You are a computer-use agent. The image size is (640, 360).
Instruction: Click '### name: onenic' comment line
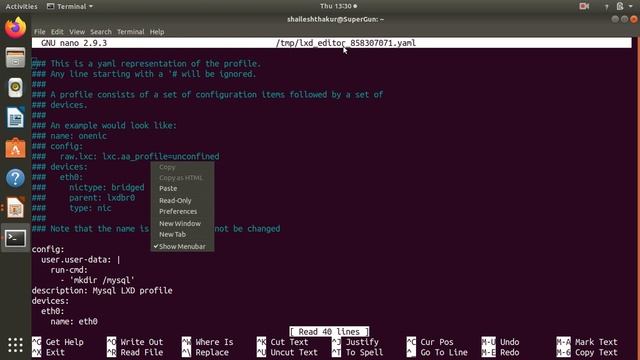point(69,136)
